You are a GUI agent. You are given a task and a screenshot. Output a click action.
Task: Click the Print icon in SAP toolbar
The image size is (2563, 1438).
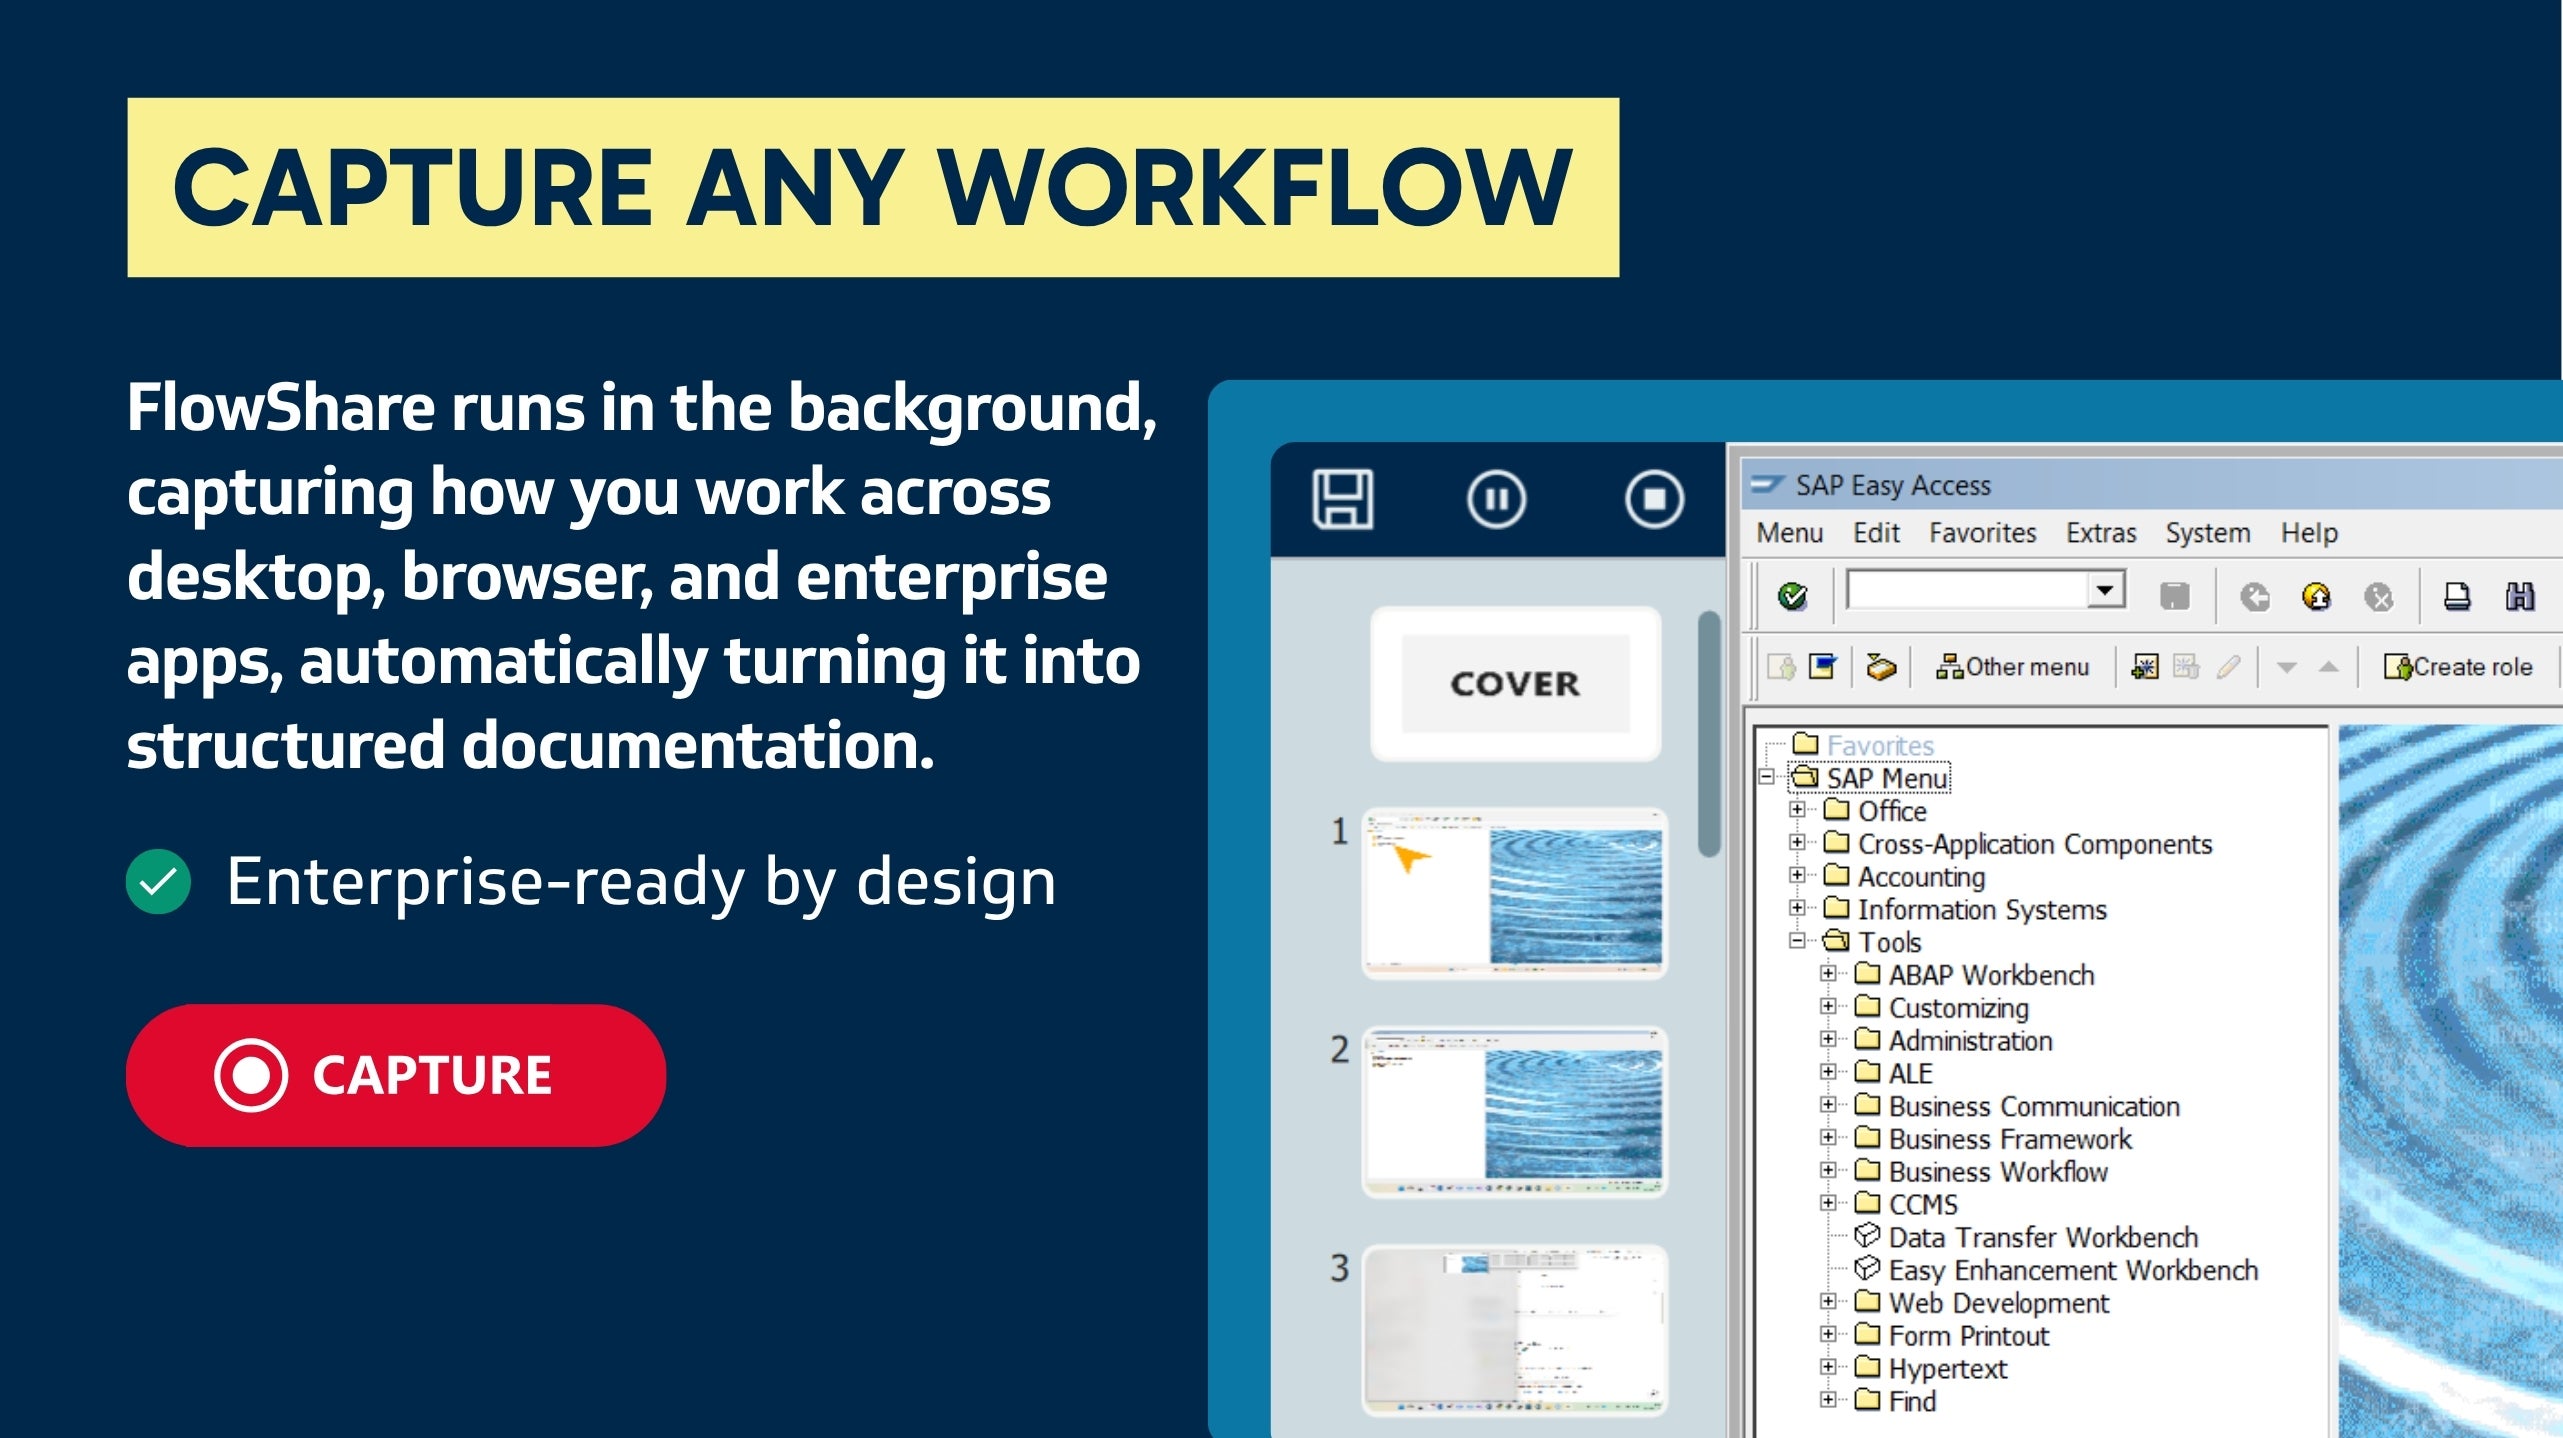coord(2457,596)
